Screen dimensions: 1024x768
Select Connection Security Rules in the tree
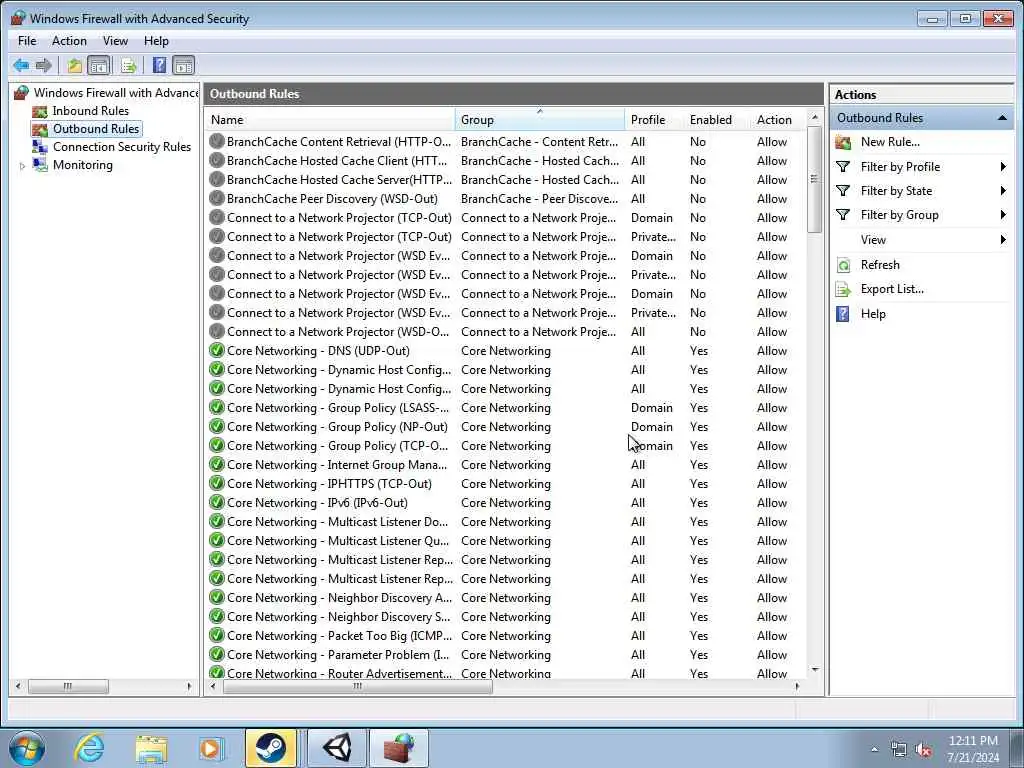121,147
